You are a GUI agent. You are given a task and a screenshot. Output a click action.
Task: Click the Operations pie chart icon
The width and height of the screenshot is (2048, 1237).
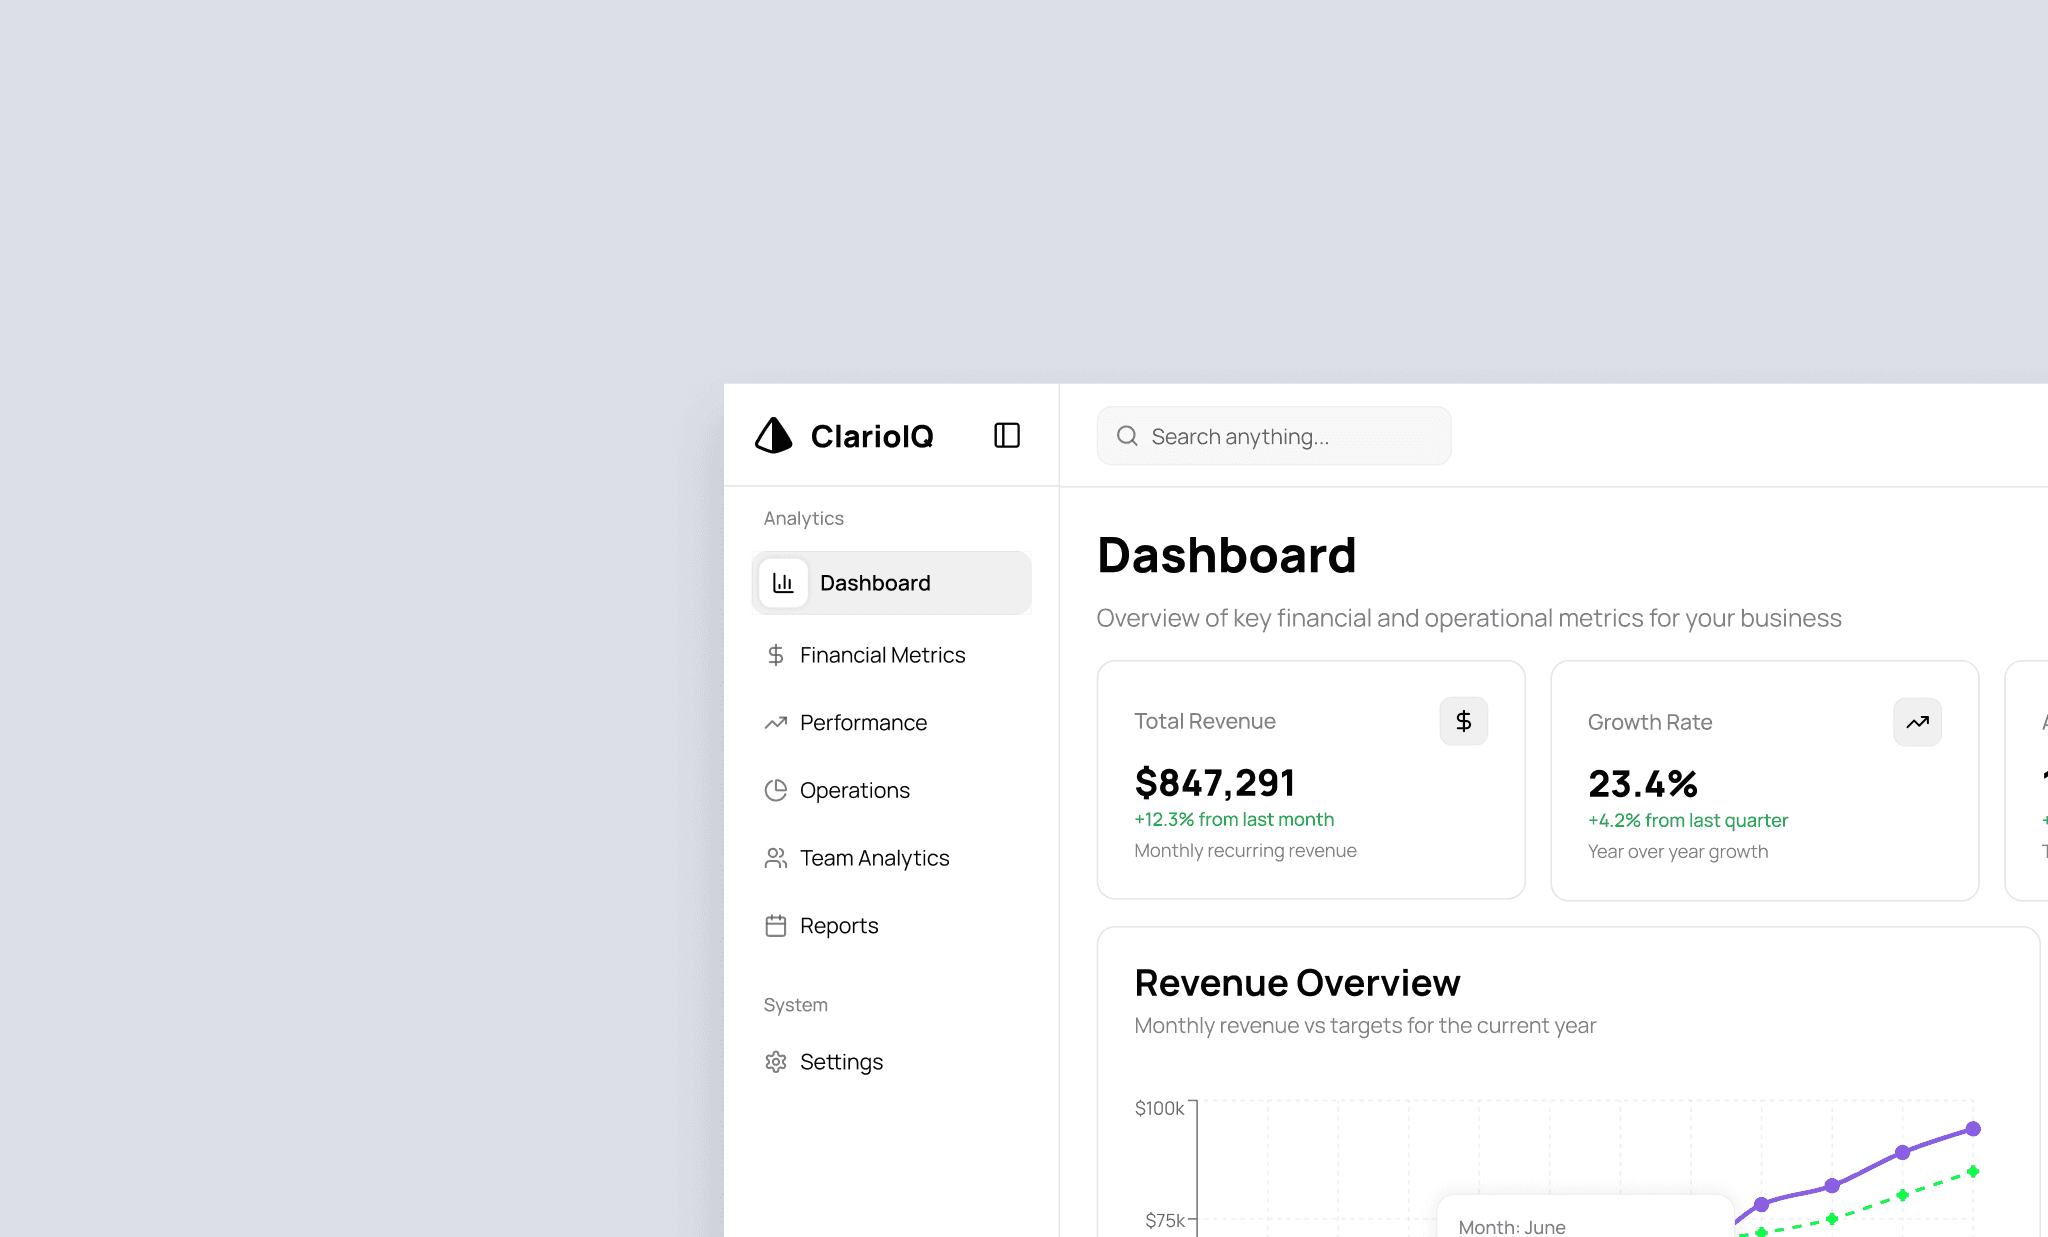click(775, 790)
